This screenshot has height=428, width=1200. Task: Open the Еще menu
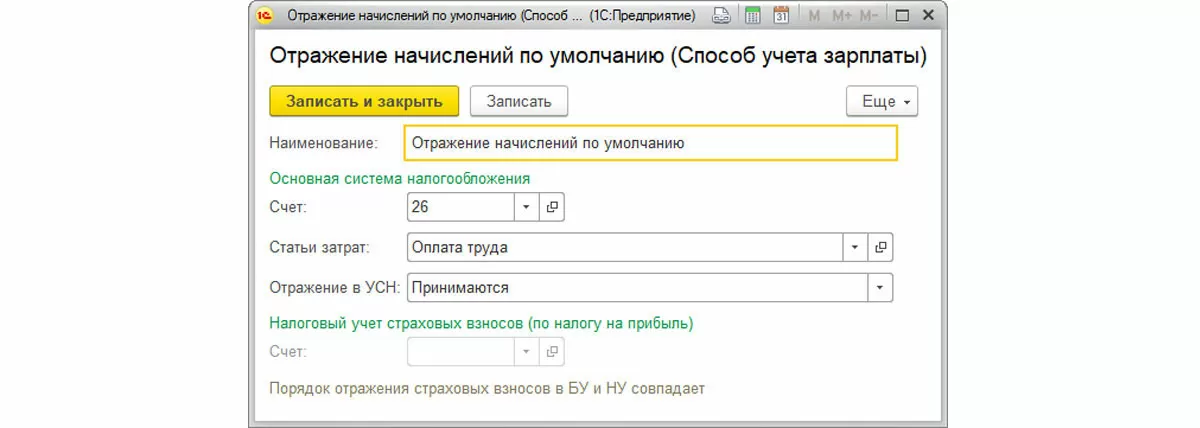coord(881,101)
